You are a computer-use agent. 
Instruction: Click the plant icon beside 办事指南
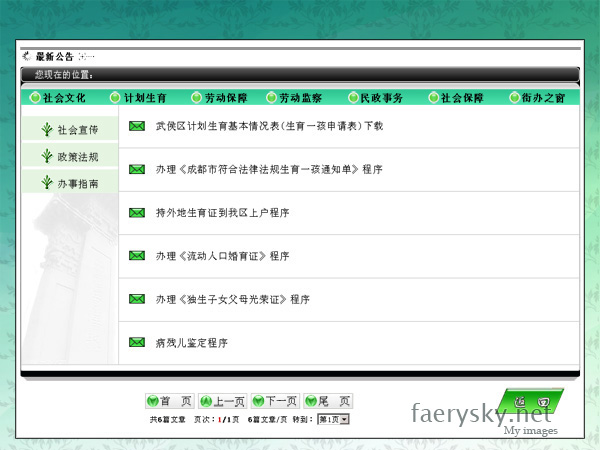click(46, 183)
